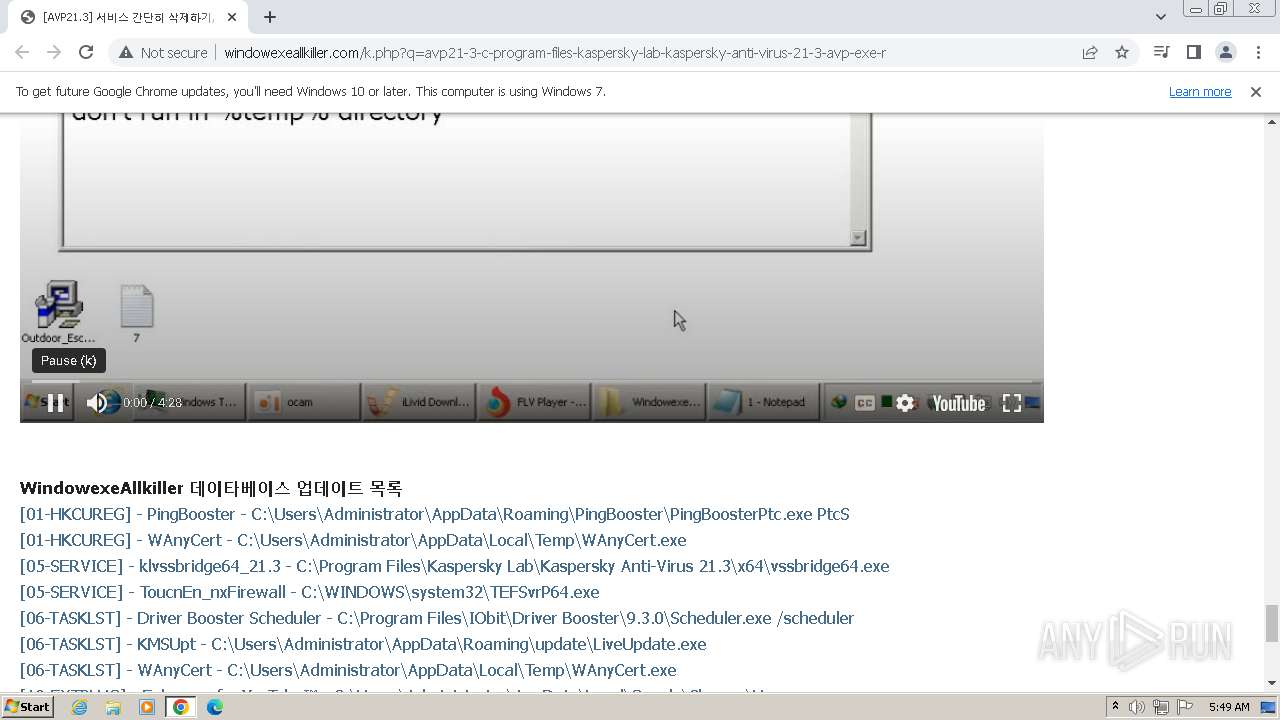Open Windows Media Player from the taskbar
This screenshot has width=1280, height=720.
(147, 707)
